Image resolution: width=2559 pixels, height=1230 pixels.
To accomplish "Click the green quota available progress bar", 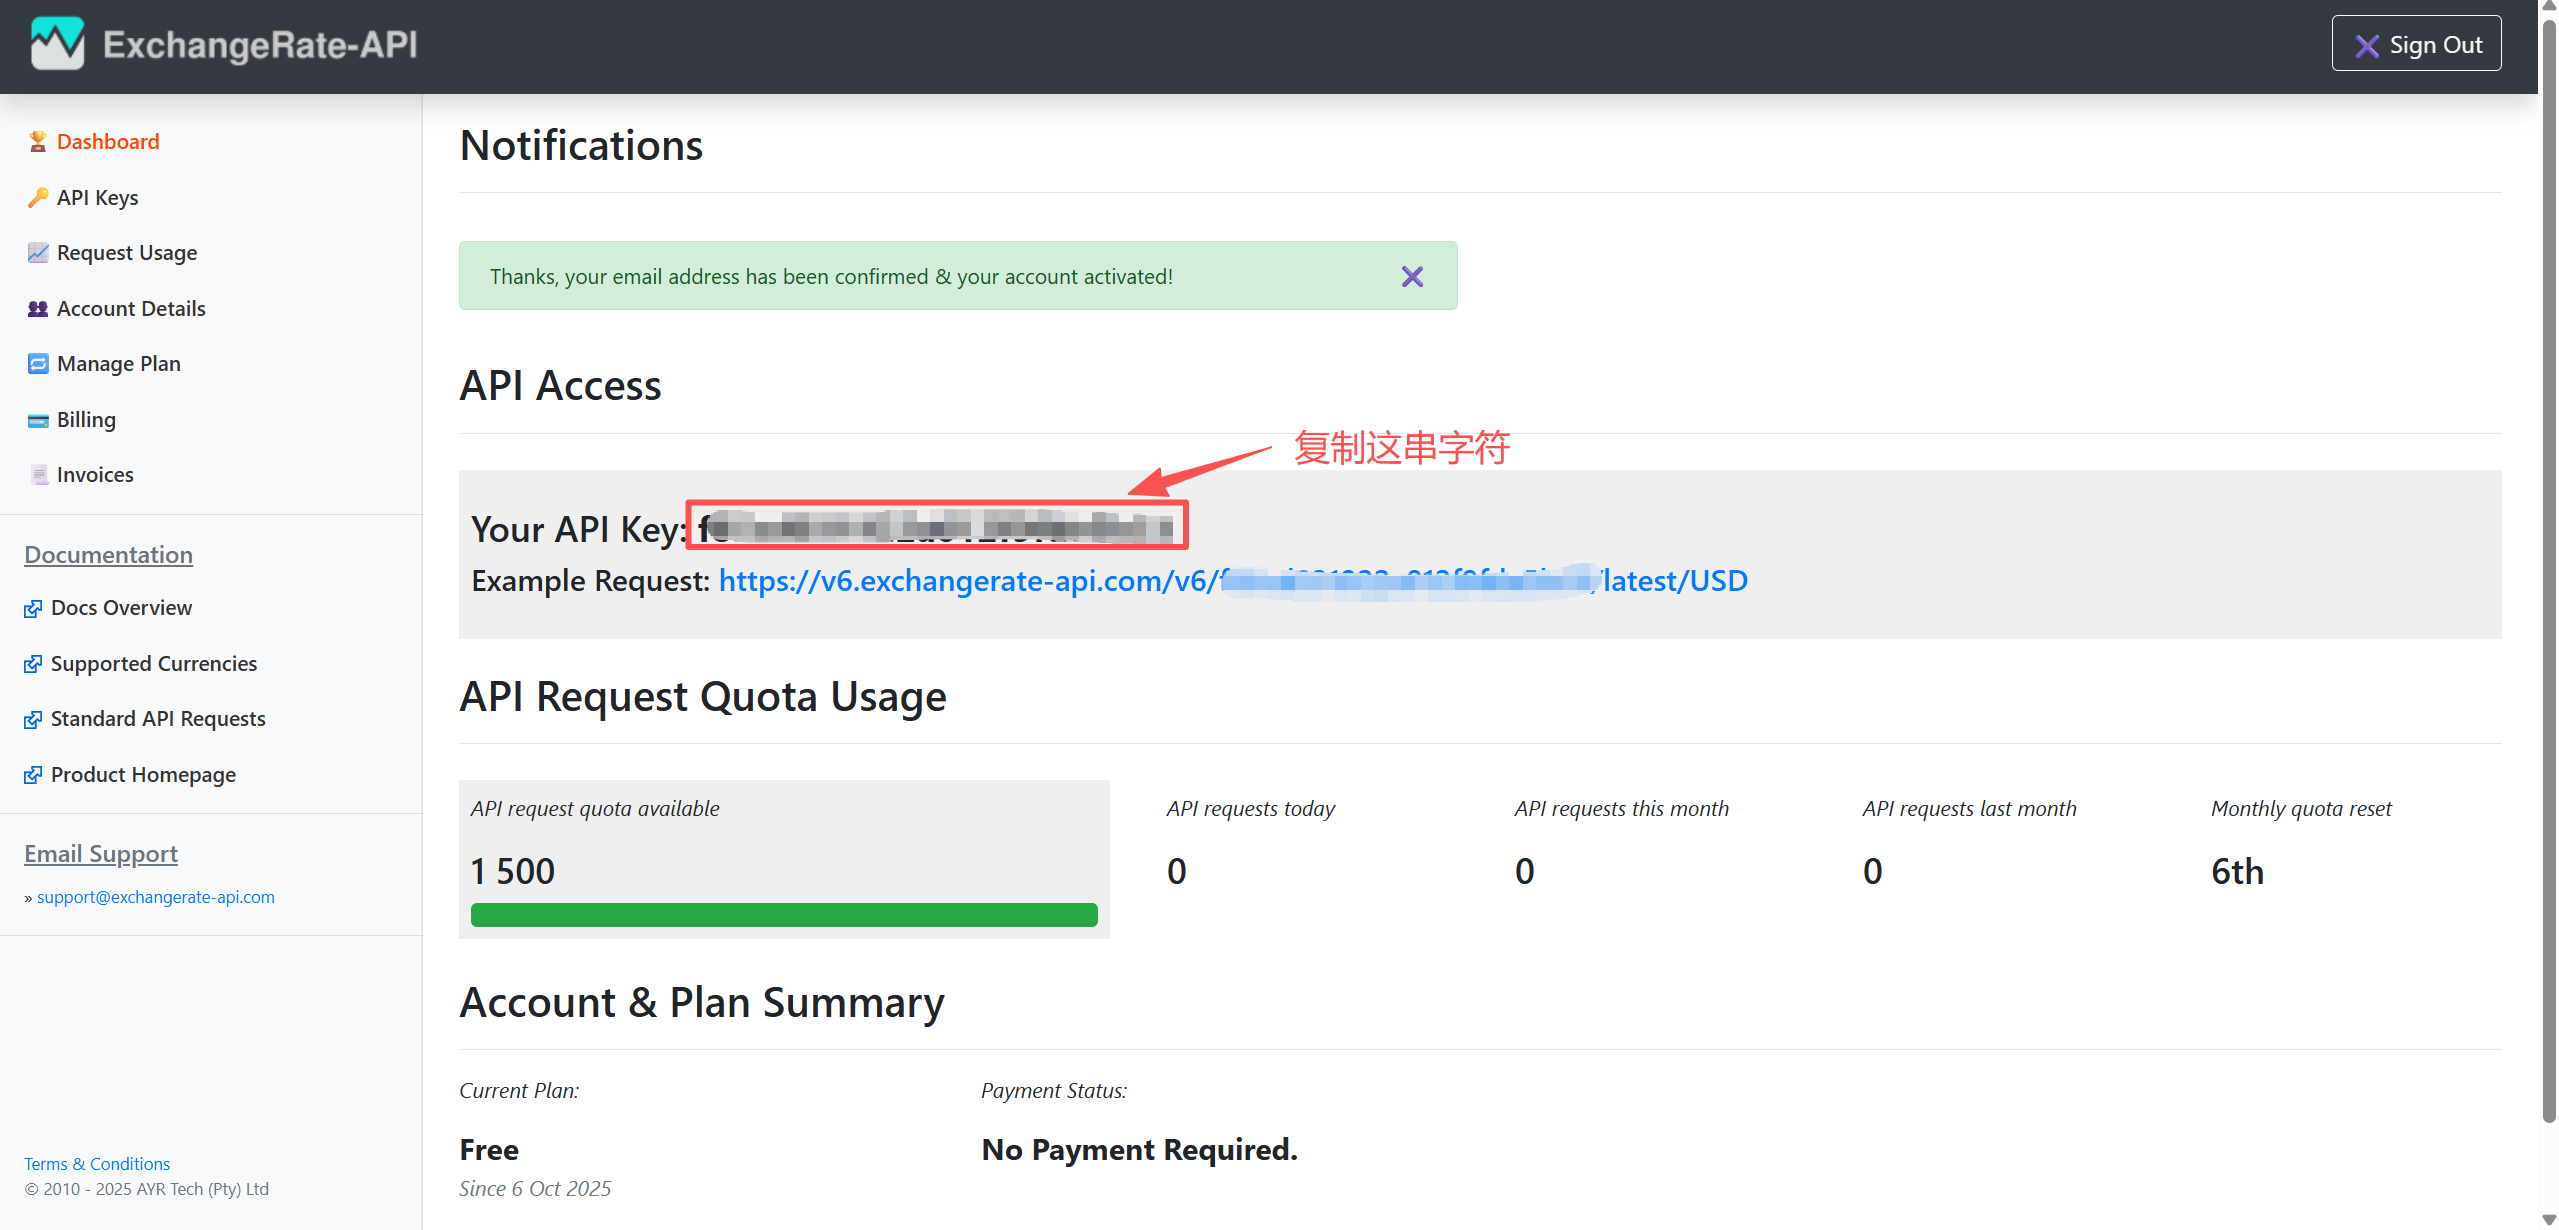I will click(783, 915).
